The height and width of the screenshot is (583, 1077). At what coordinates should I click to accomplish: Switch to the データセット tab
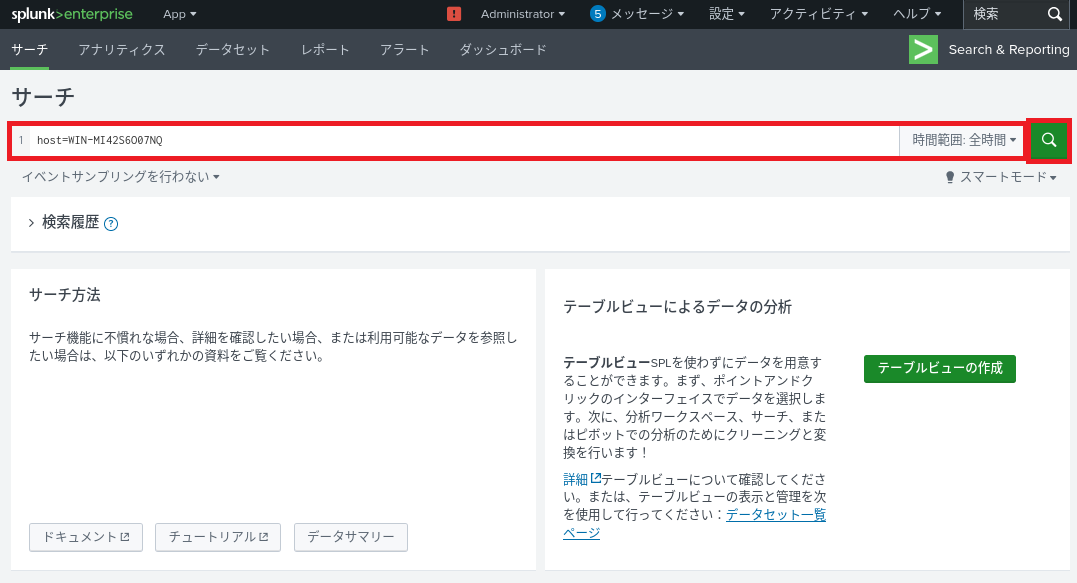point(233,50)
